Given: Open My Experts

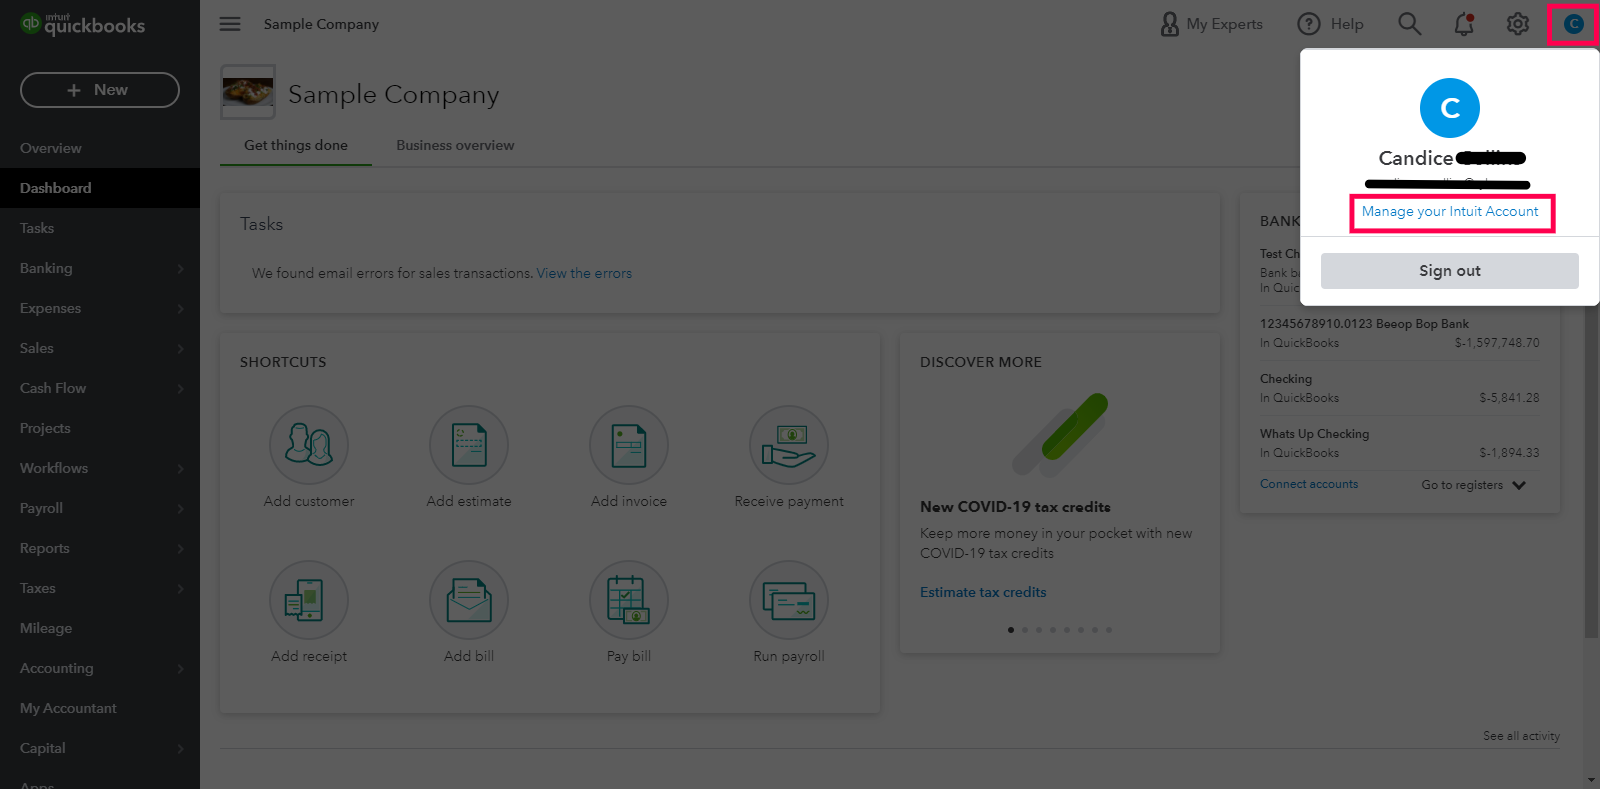Looking at the screenshot, I should click(1211, 24).
